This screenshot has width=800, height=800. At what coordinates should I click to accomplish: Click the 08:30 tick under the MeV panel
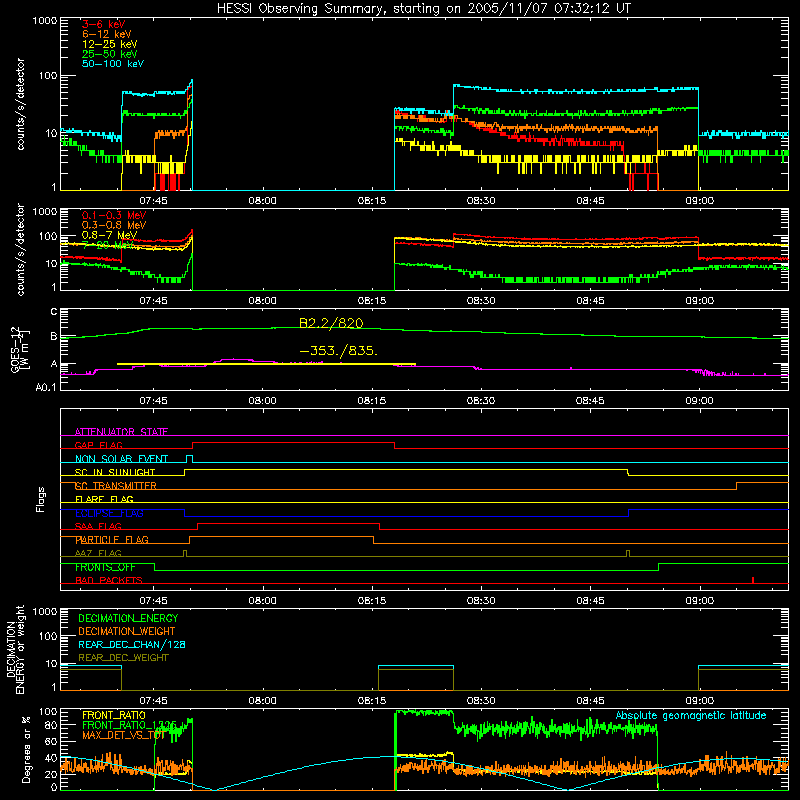pos(481,301)
